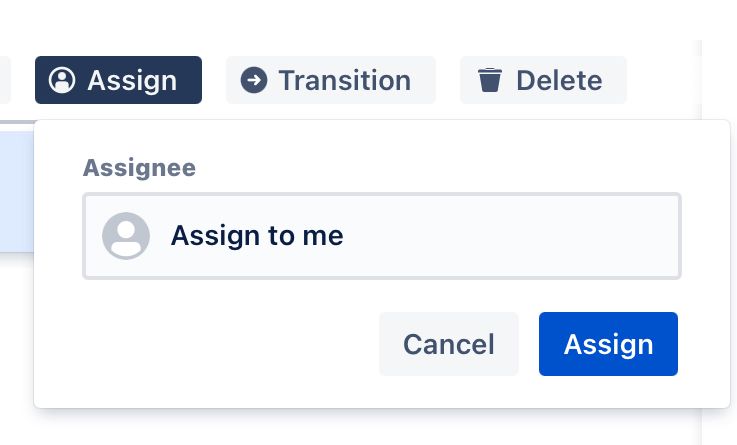
Task: Choose Delete from the action toolbar
Action: click(x=543, y=80)
